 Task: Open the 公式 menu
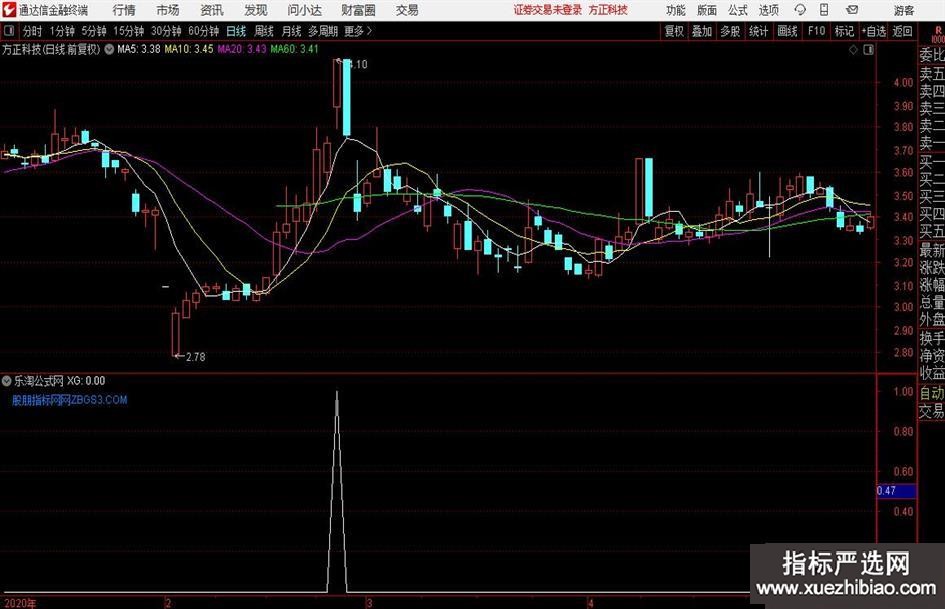click(738, 10)
